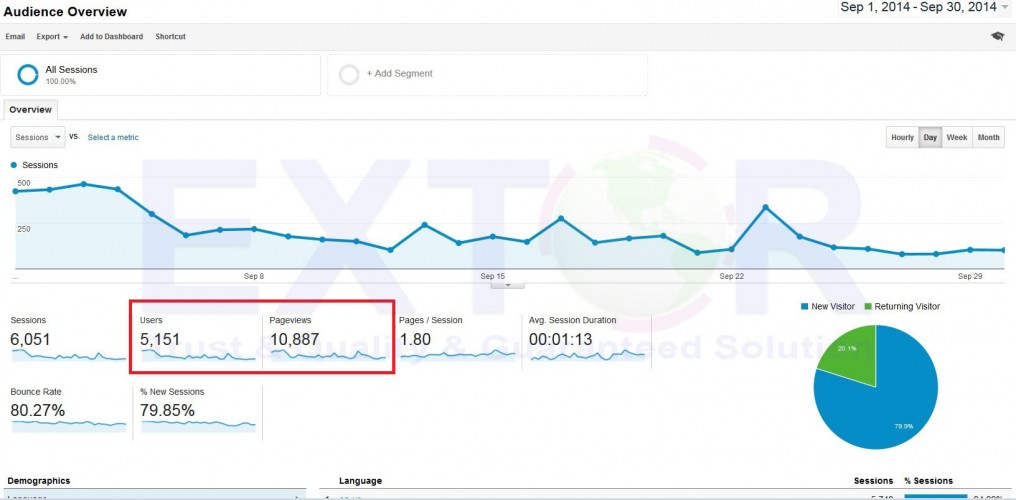Open the Sessions metric dropdown
The width and height of the screenshot is (1016, 500).
coord(38,137)
